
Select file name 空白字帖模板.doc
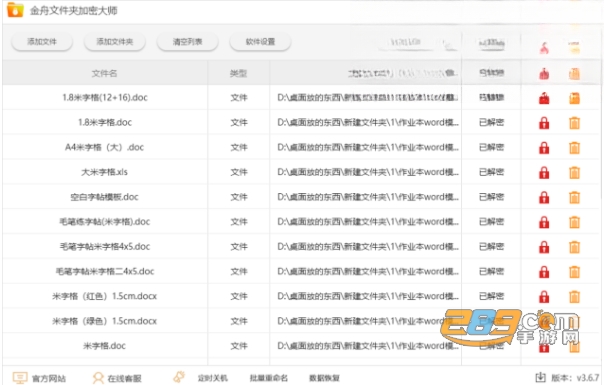(104, 197)
